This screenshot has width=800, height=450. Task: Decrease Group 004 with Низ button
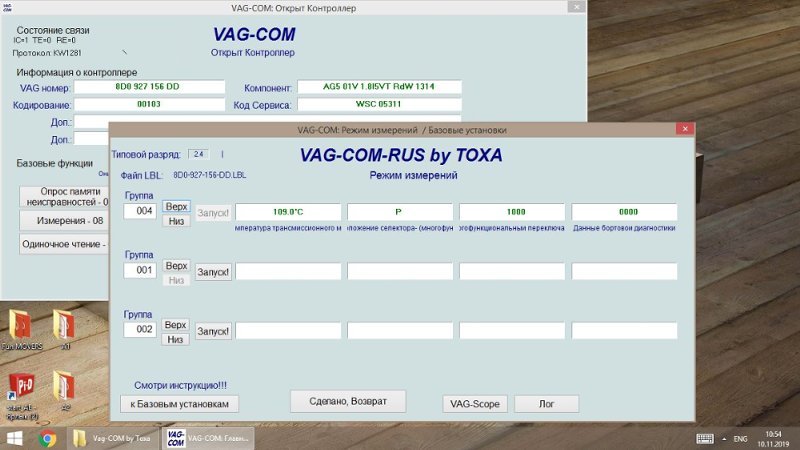point(177,221)
